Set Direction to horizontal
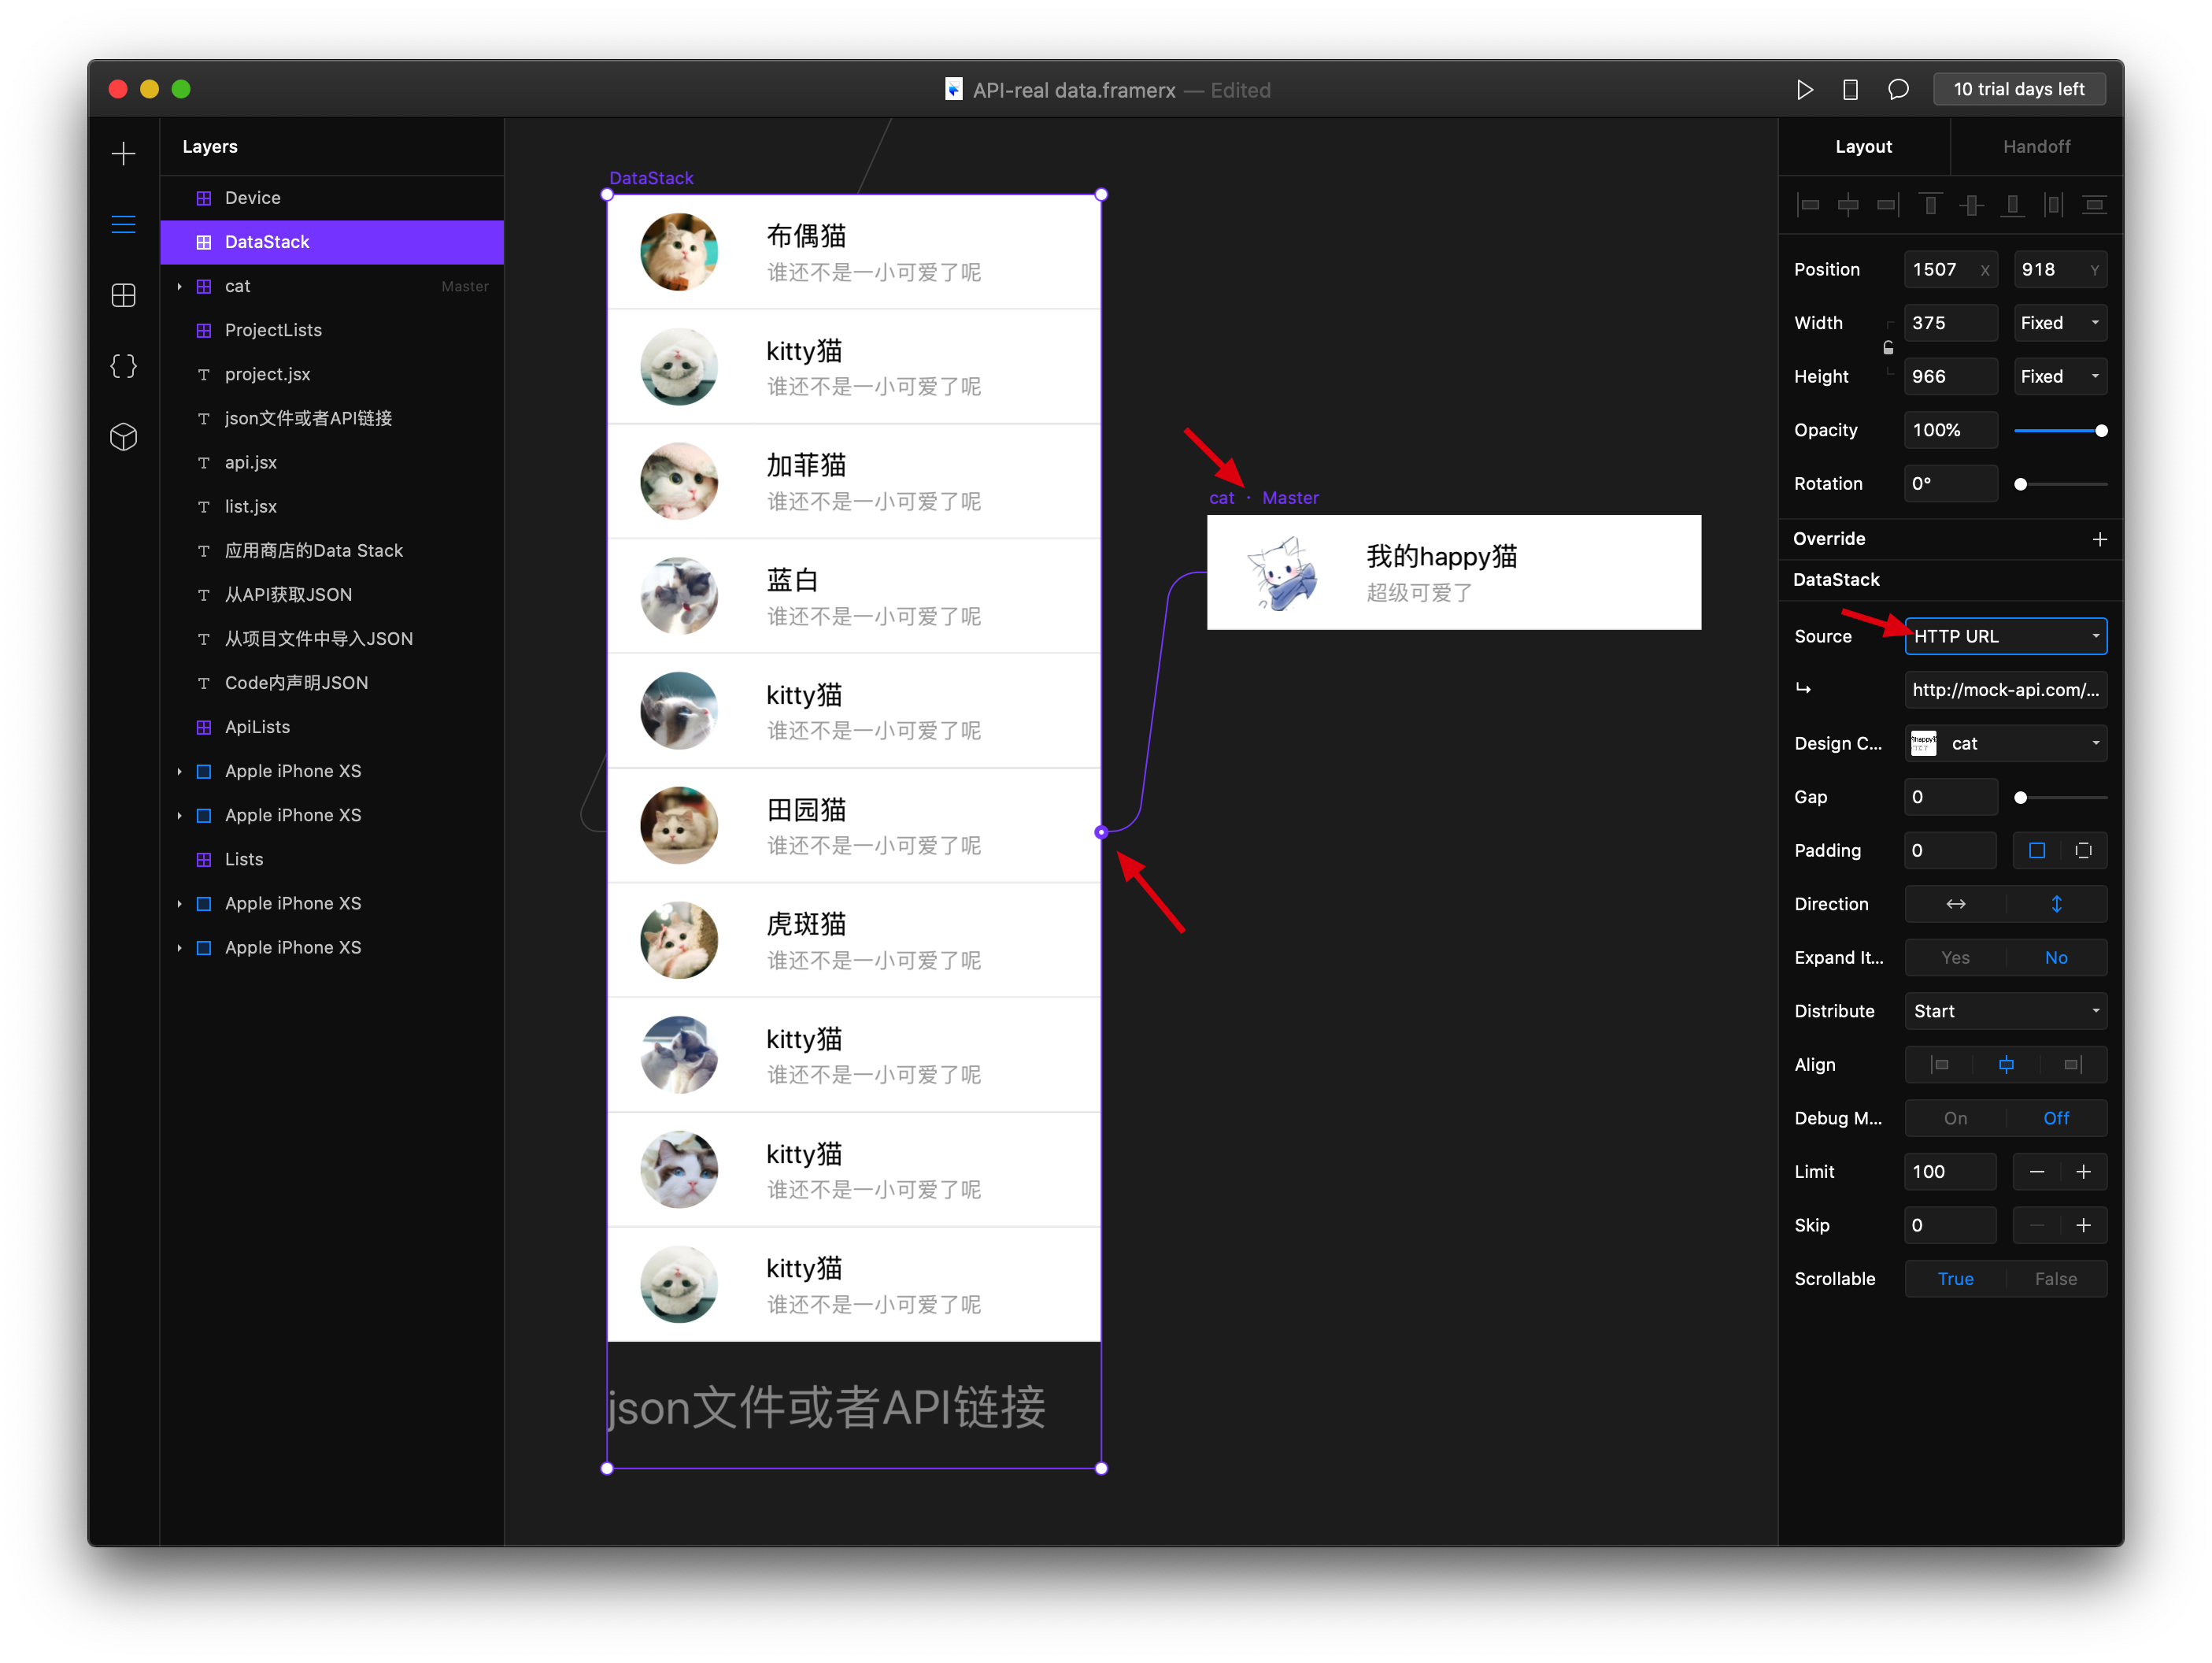2212x1663 pixels. point(1955,904)
